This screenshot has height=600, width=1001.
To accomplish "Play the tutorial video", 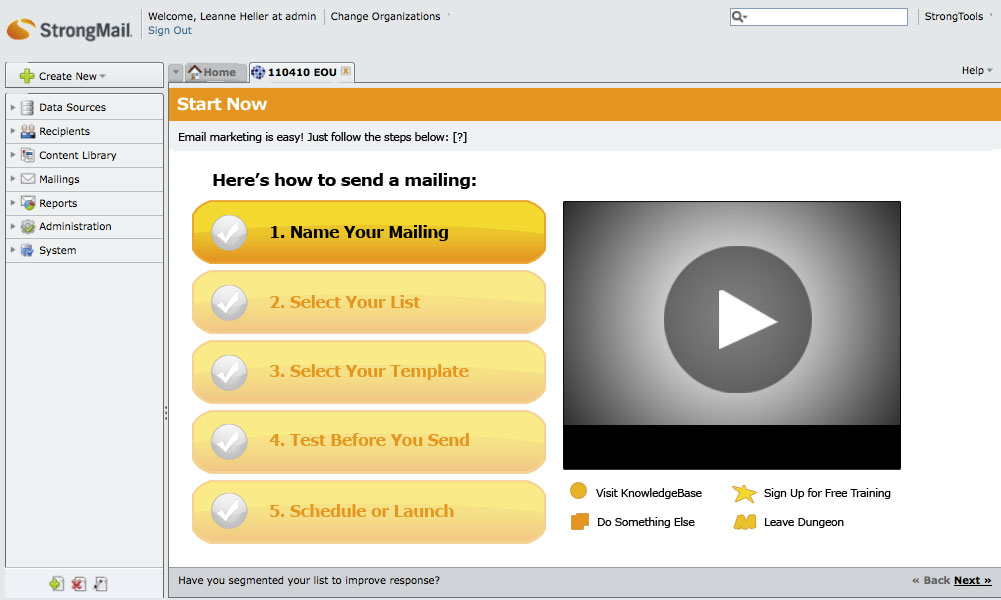I will coord(738,319).
